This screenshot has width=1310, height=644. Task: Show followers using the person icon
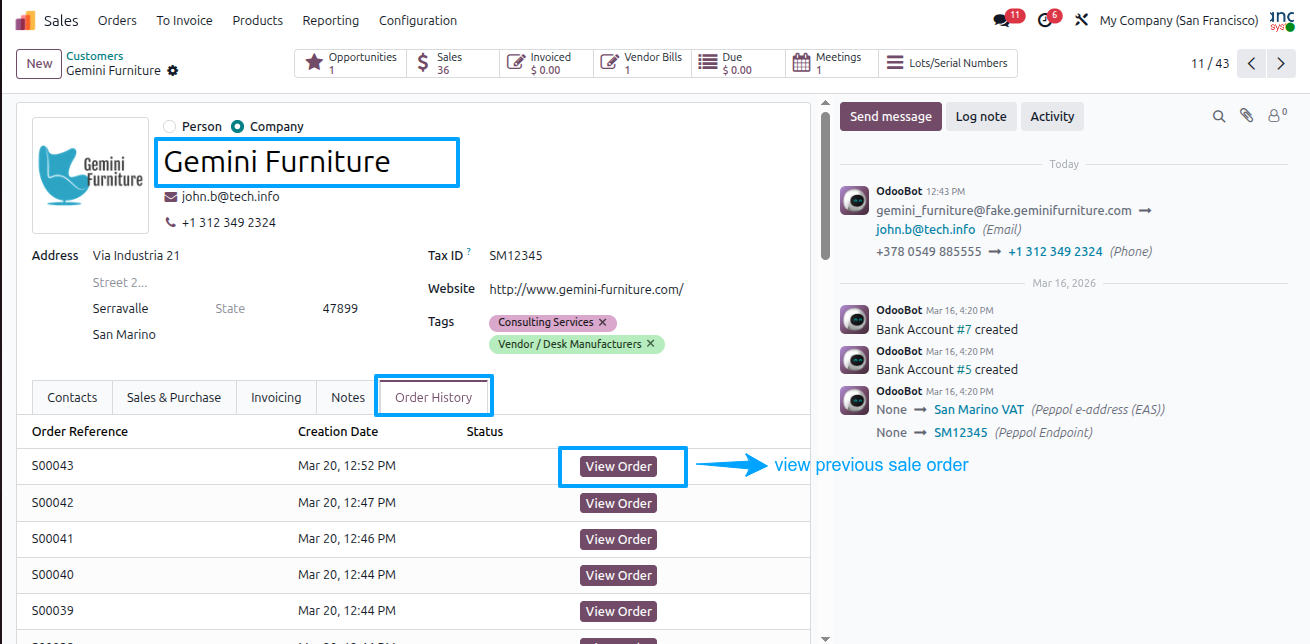1277,116
